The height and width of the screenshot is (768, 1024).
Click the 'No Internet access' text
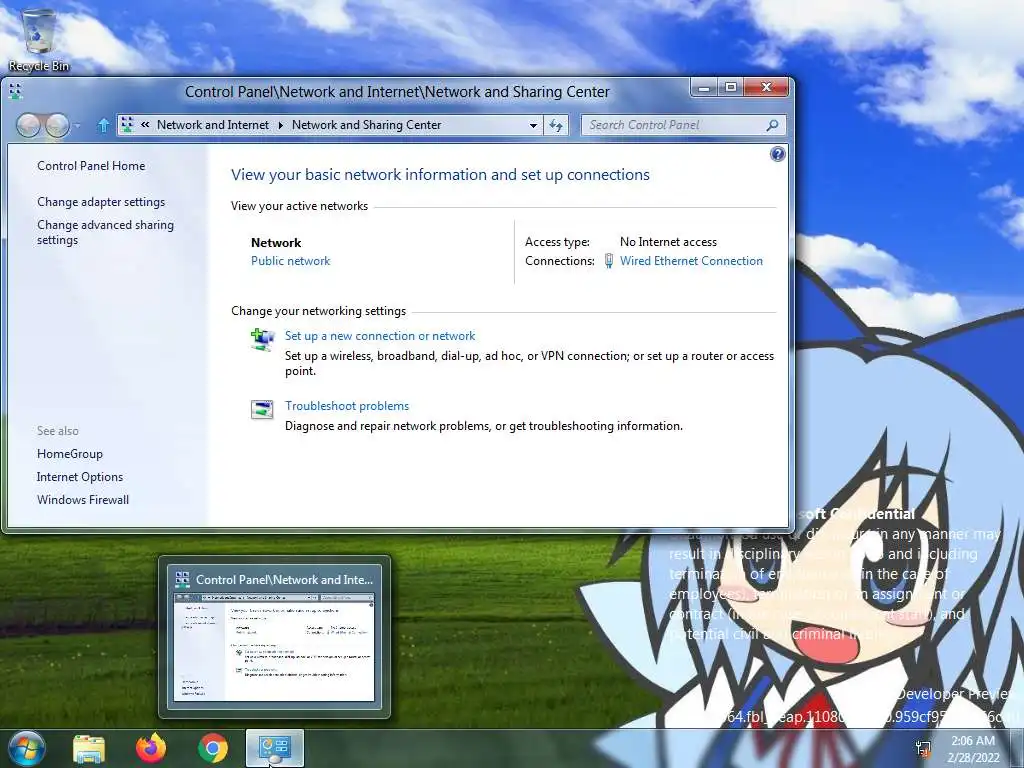(x=668, y=242)
